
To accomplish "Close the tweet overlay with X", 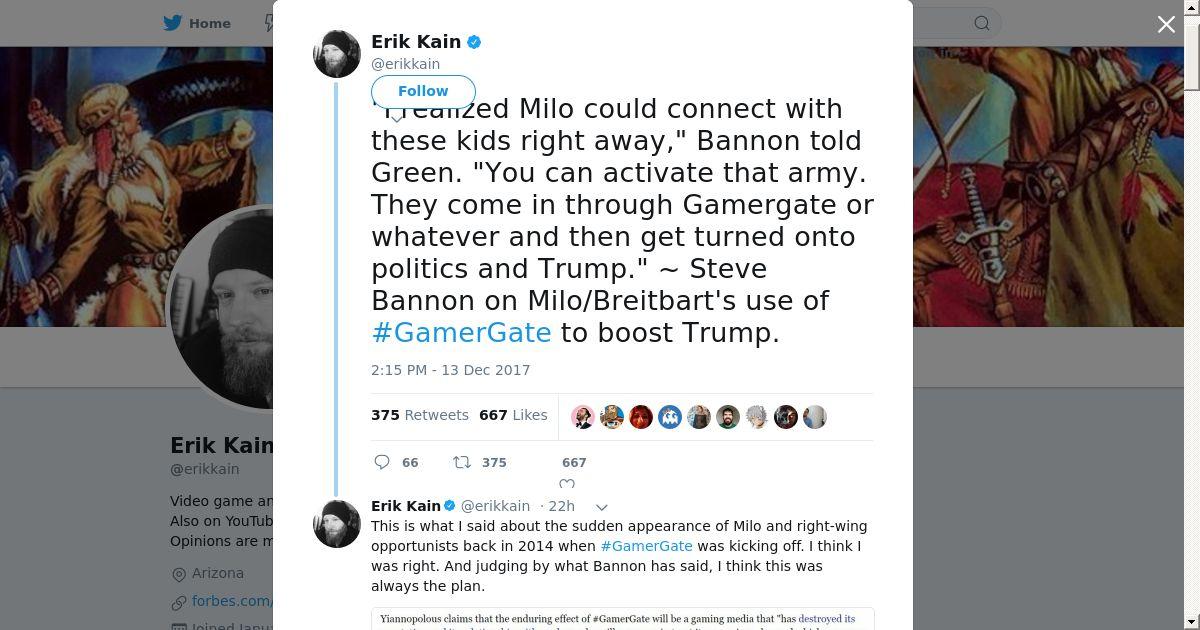I will tap(1166, 24).
